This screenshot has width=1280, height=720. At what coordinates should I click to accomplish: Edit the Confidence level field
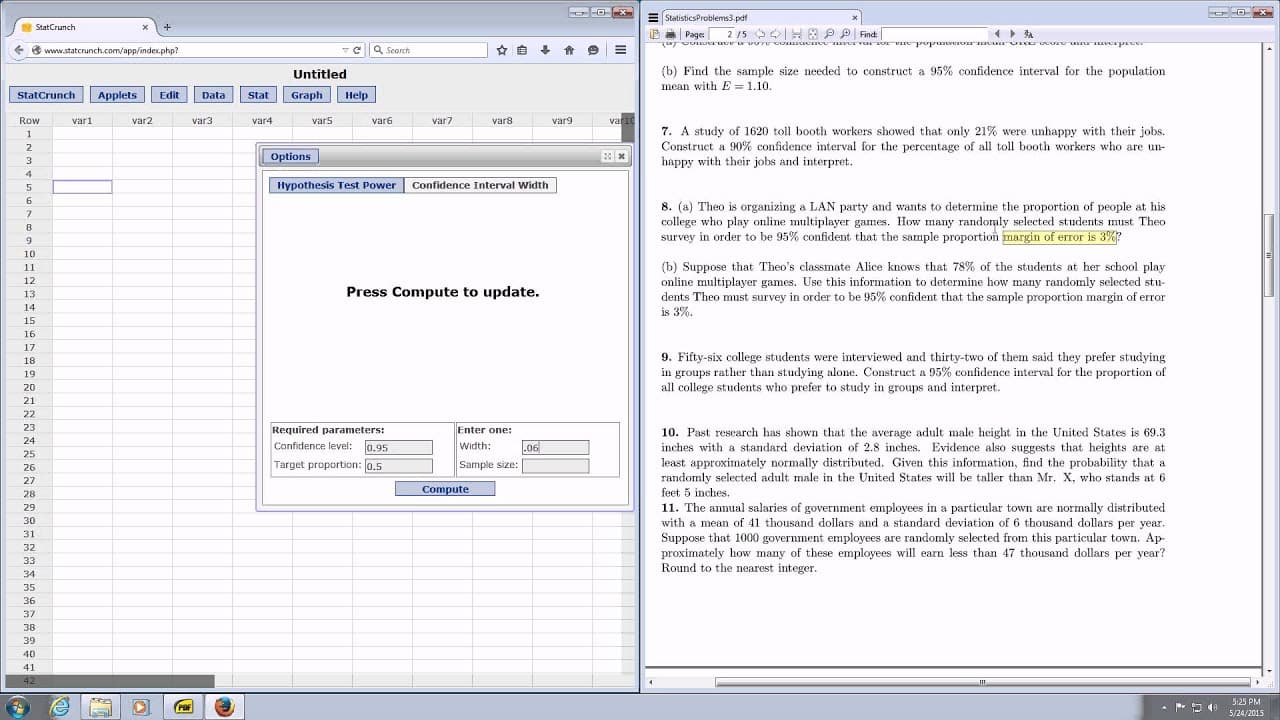[x=399, y=448]
